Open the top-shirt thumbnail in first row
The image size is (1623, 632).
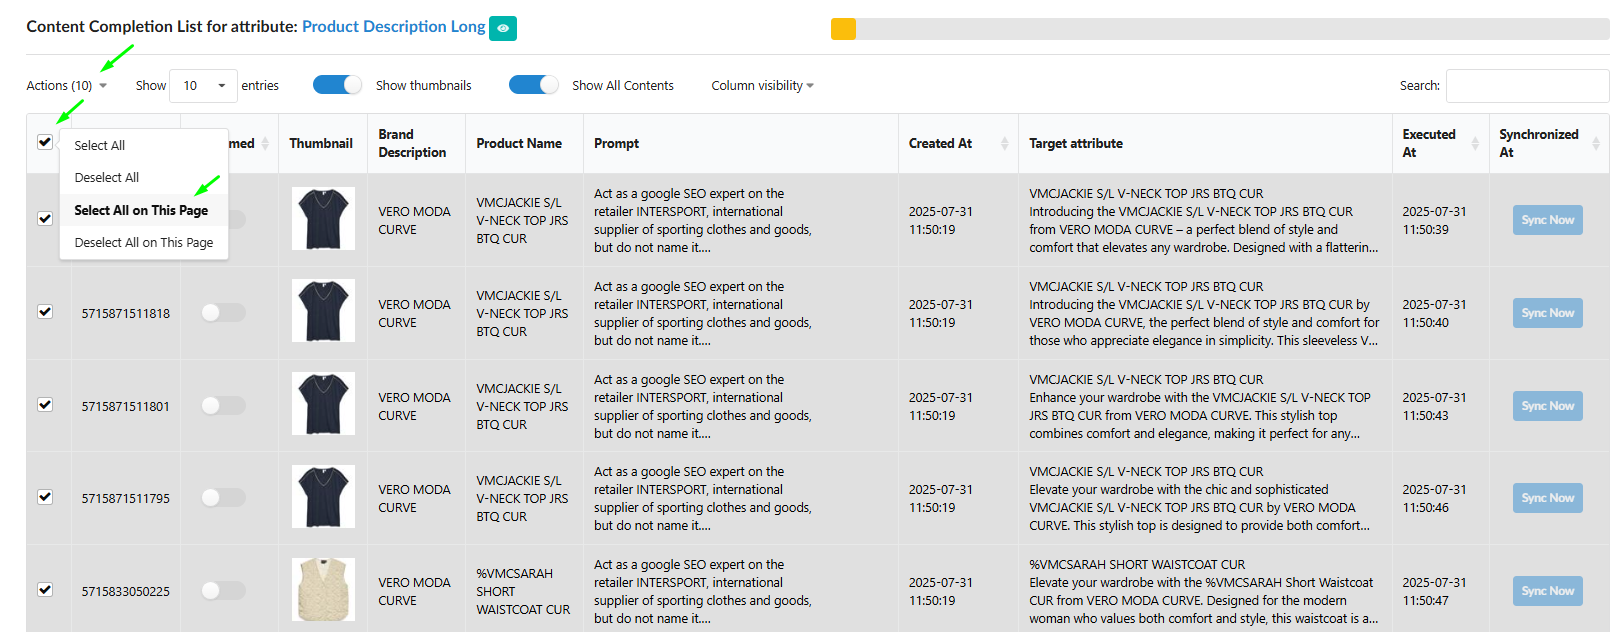tap(323, 219)
